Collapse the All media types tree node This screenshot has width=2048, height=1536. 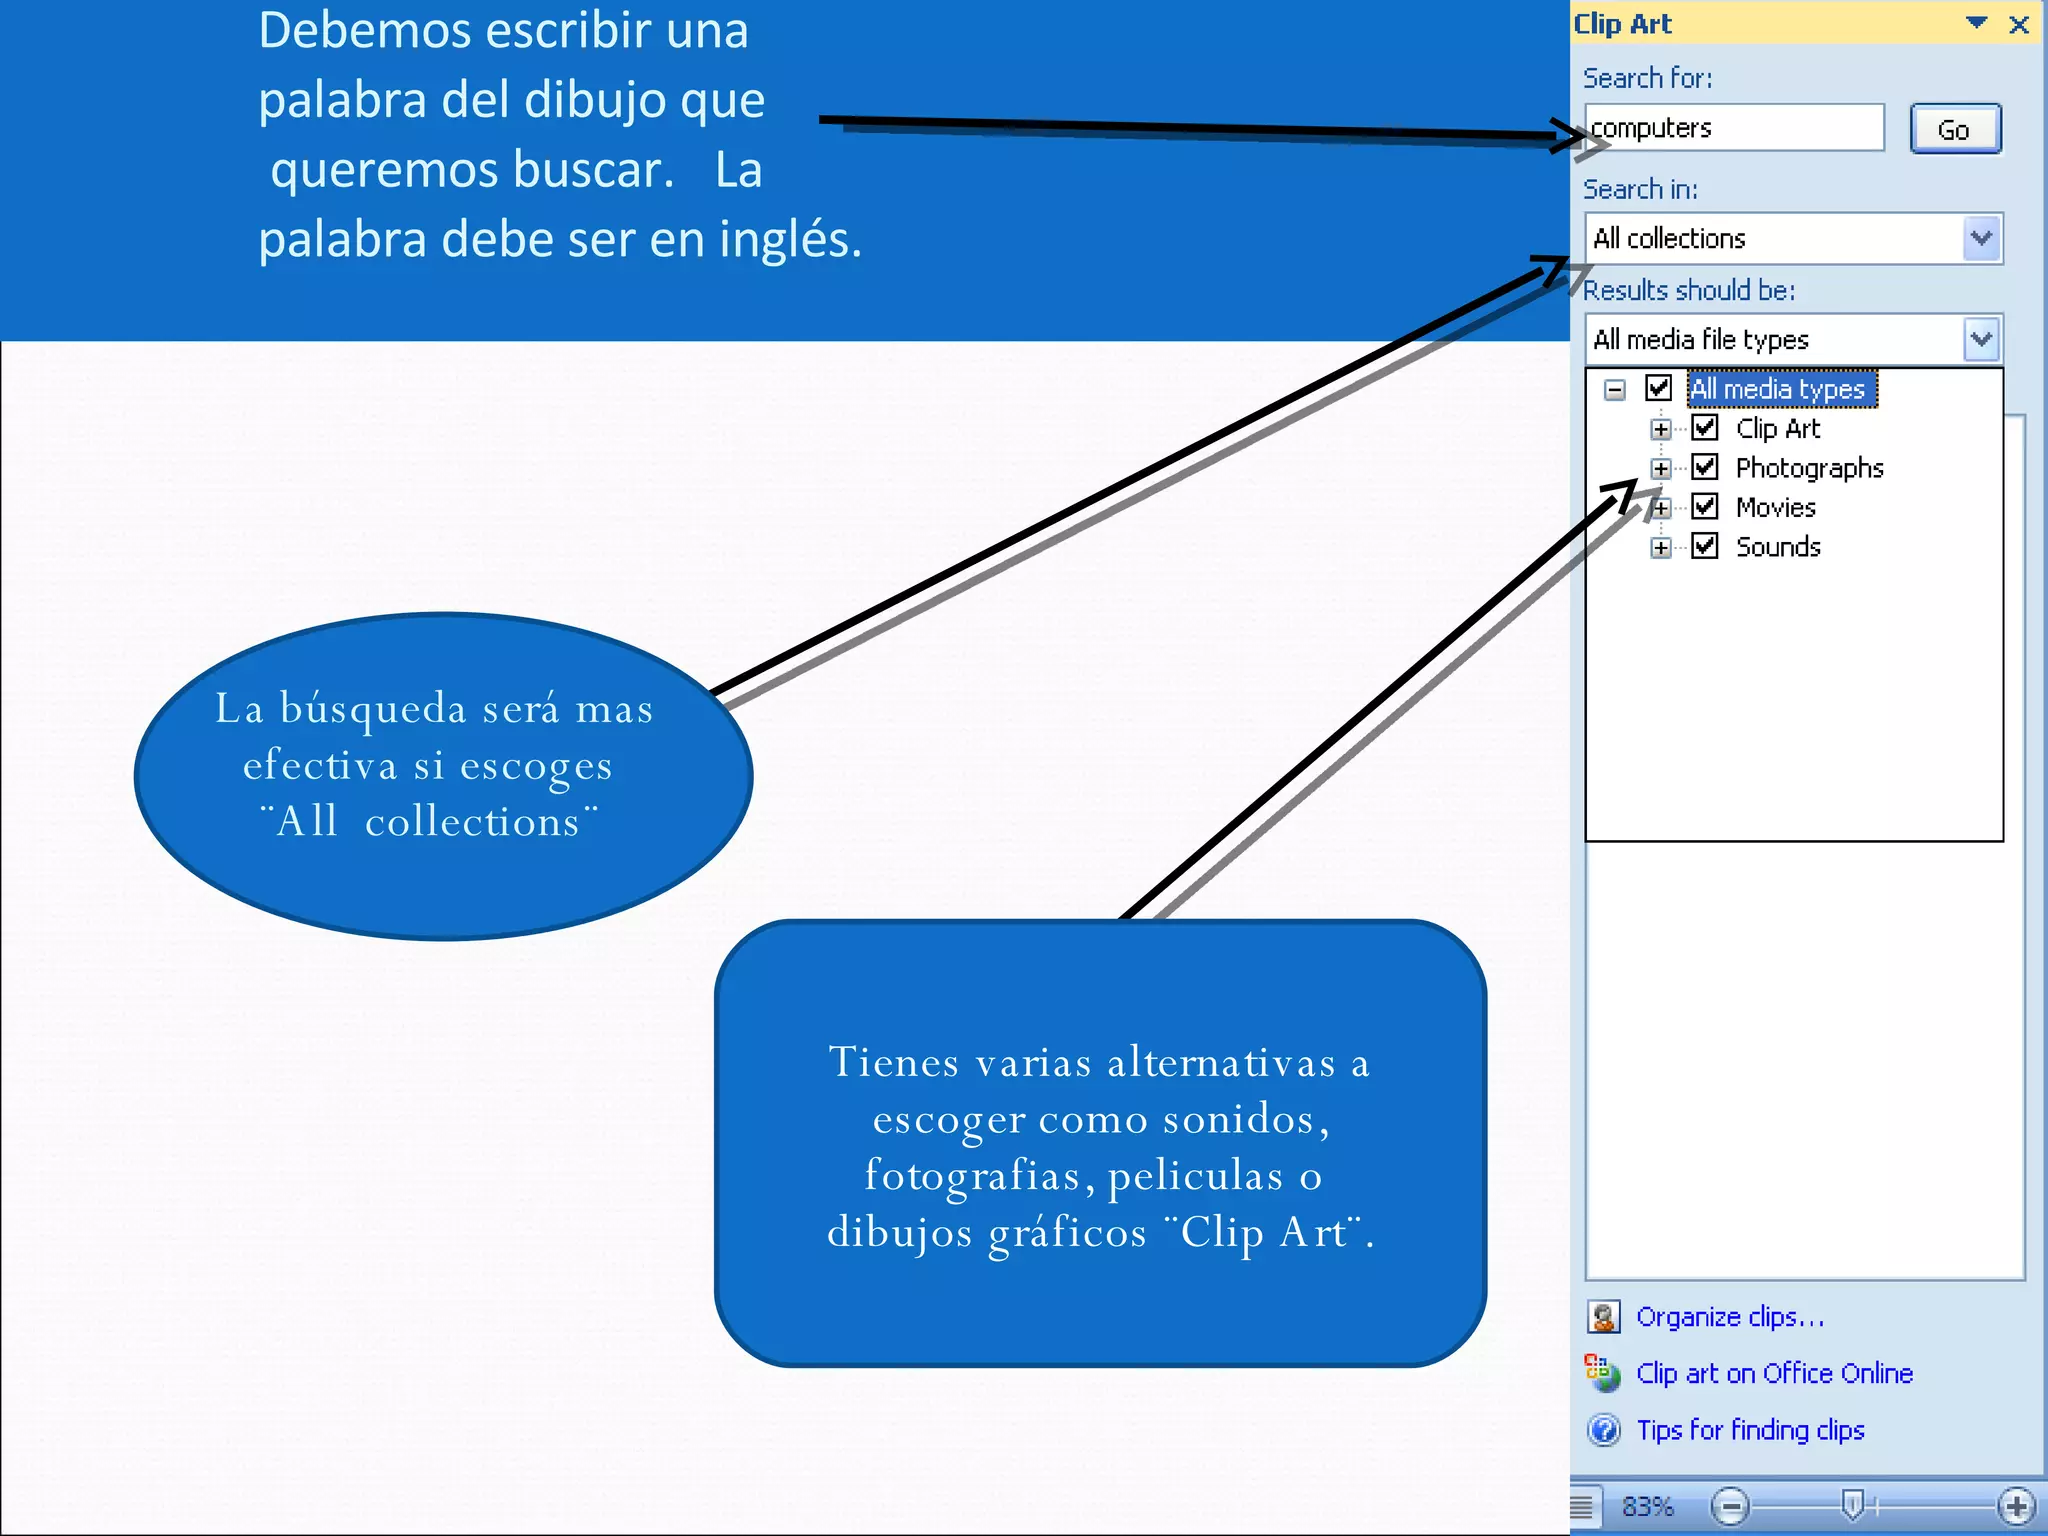tap(1615, 389)
